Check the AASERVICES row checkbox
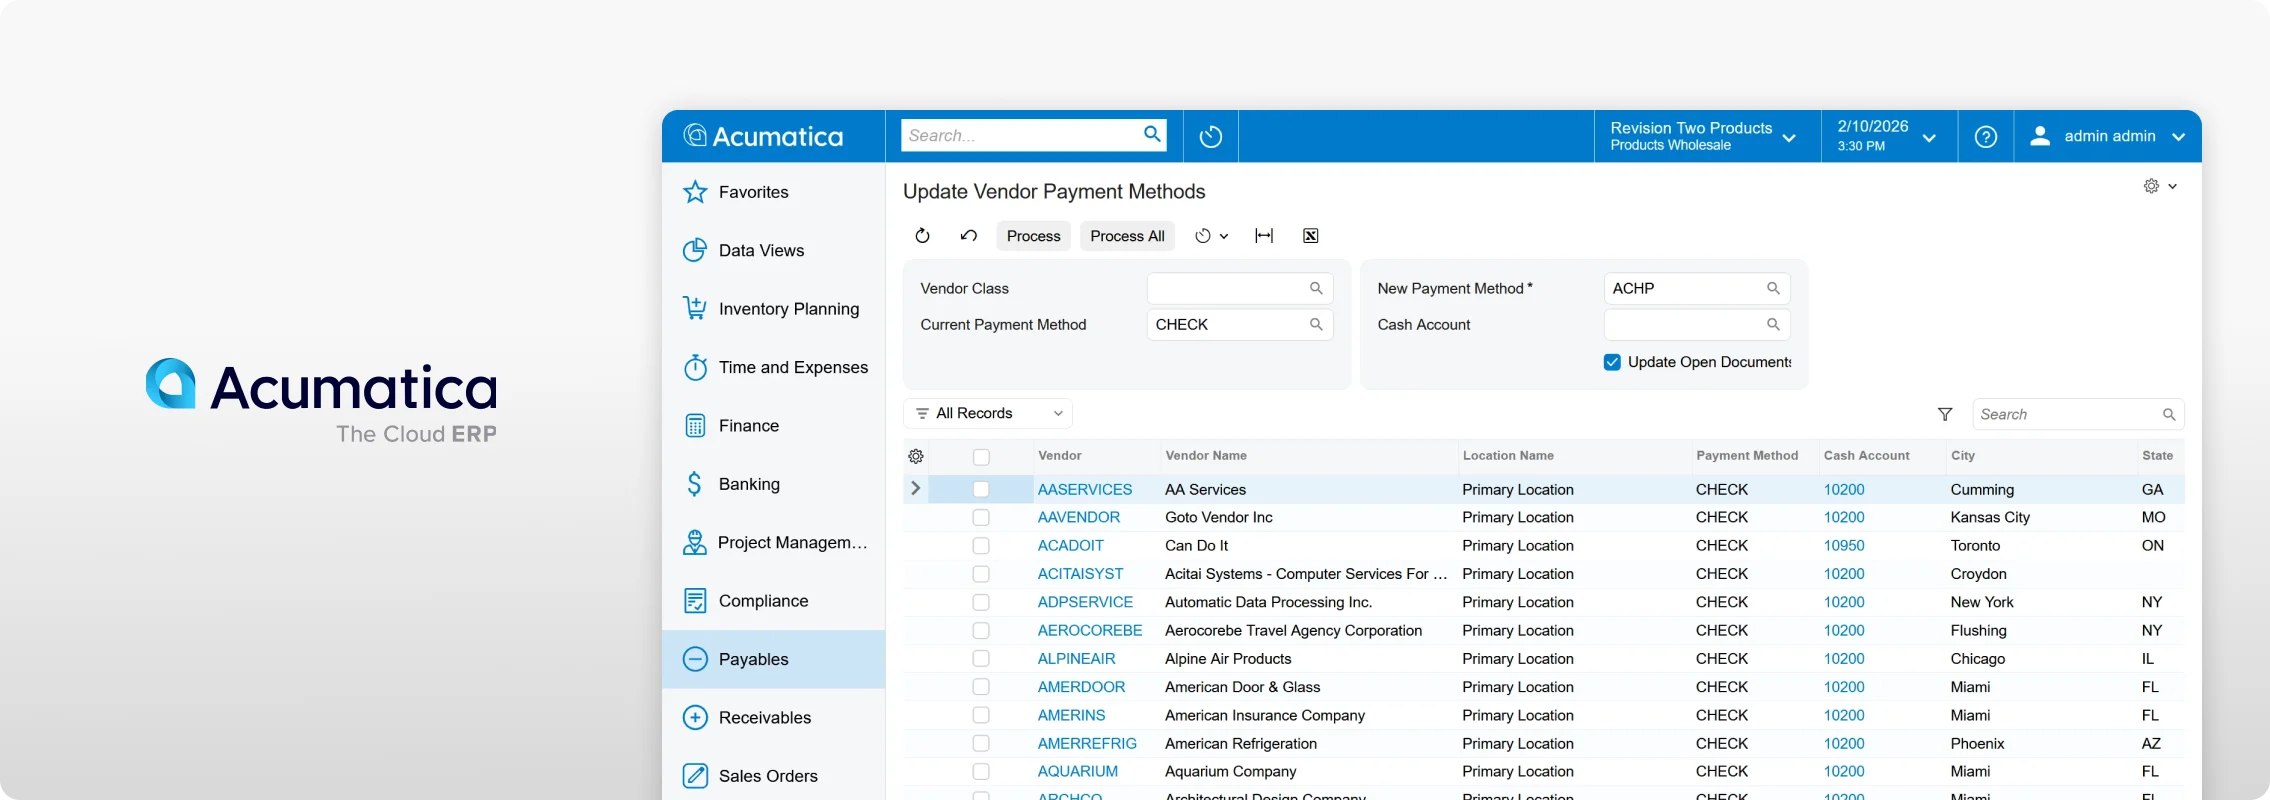This screenshot has height=800, width=2270. coord(981,489)
